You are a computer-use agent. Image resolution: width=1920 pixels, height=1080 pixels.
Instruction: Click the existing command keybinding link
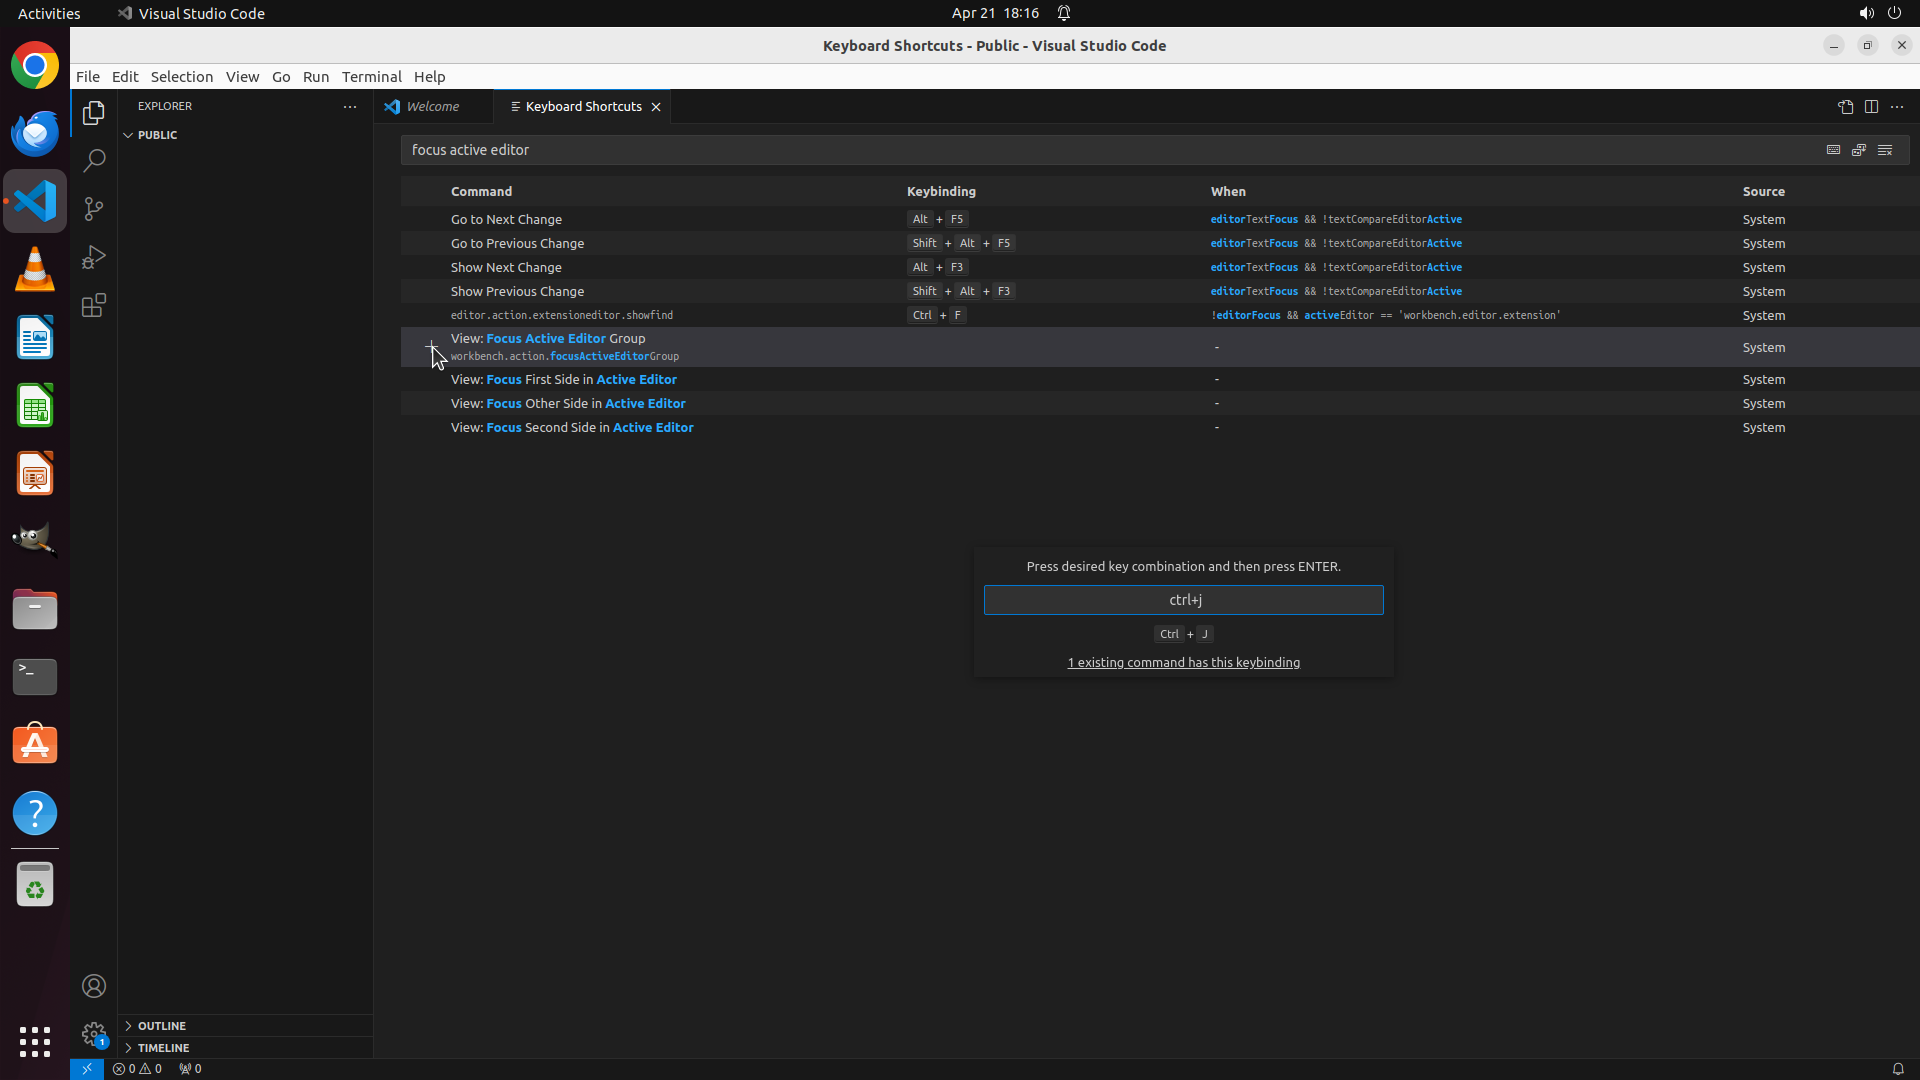[1183, 663]
